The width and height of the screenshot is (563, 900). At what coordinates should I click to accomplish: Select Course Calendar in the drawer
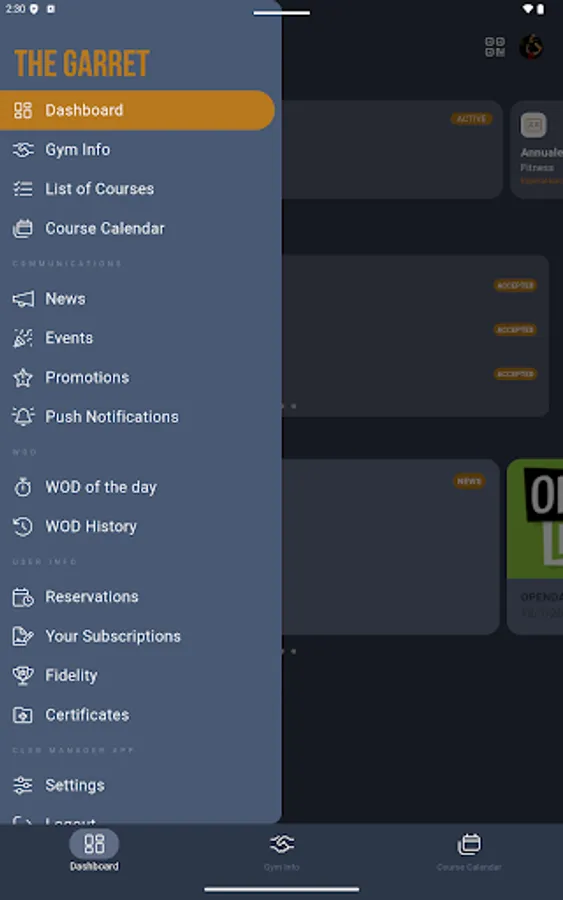point(105,228)
